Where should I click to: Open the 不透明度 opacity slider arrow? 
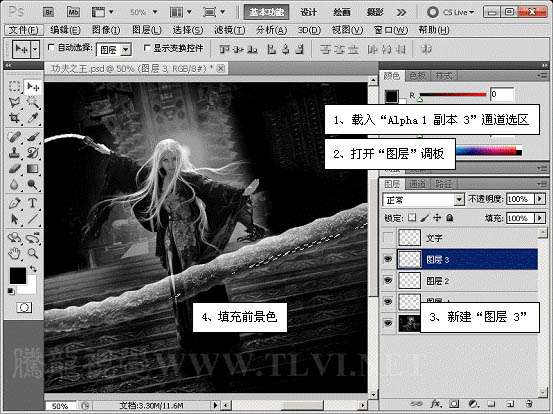click(x=540, y=199)
